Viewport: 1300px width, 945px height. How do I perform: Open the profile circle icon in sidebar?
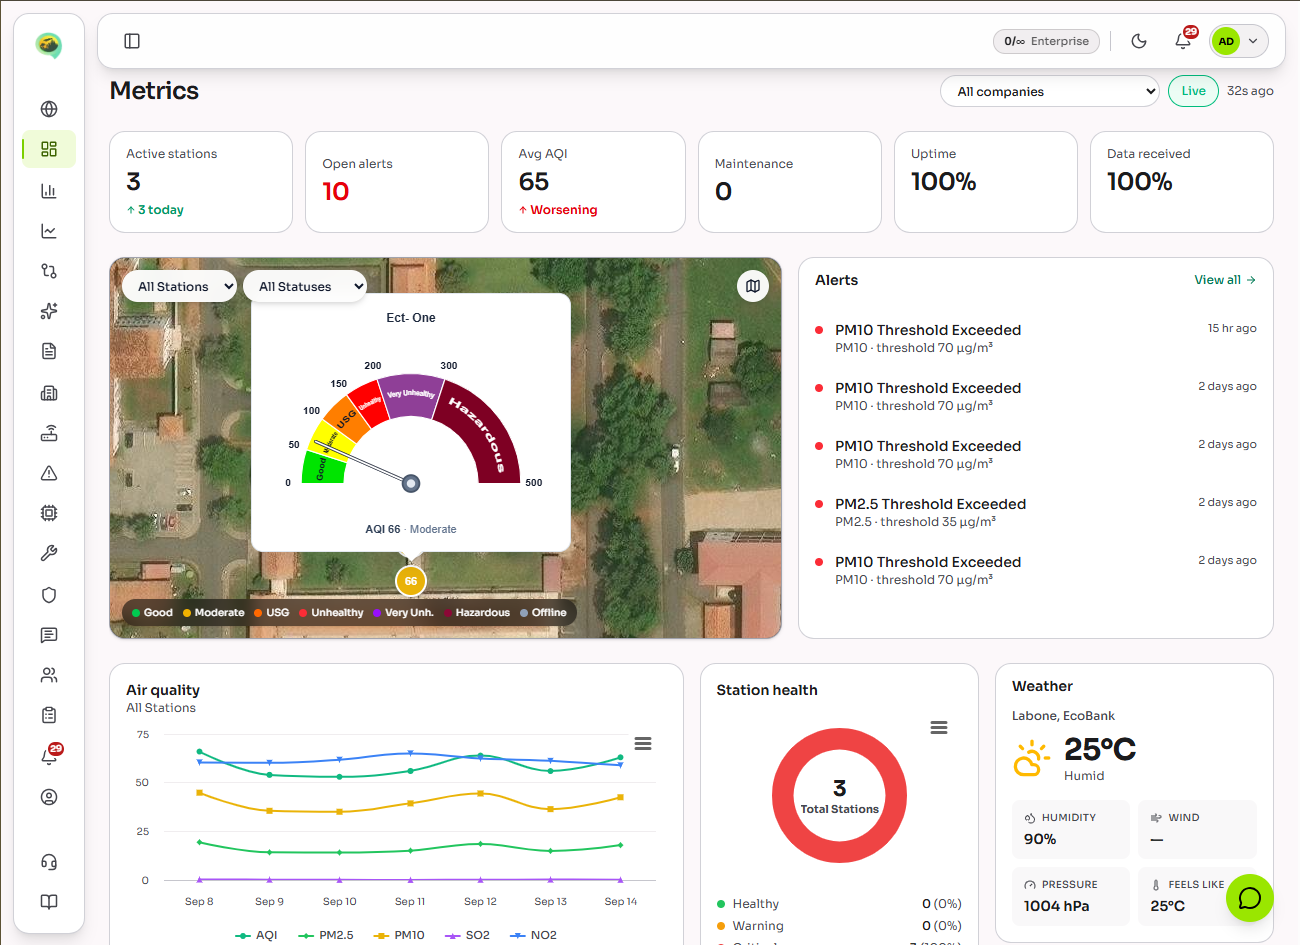[x=49, y=797]
